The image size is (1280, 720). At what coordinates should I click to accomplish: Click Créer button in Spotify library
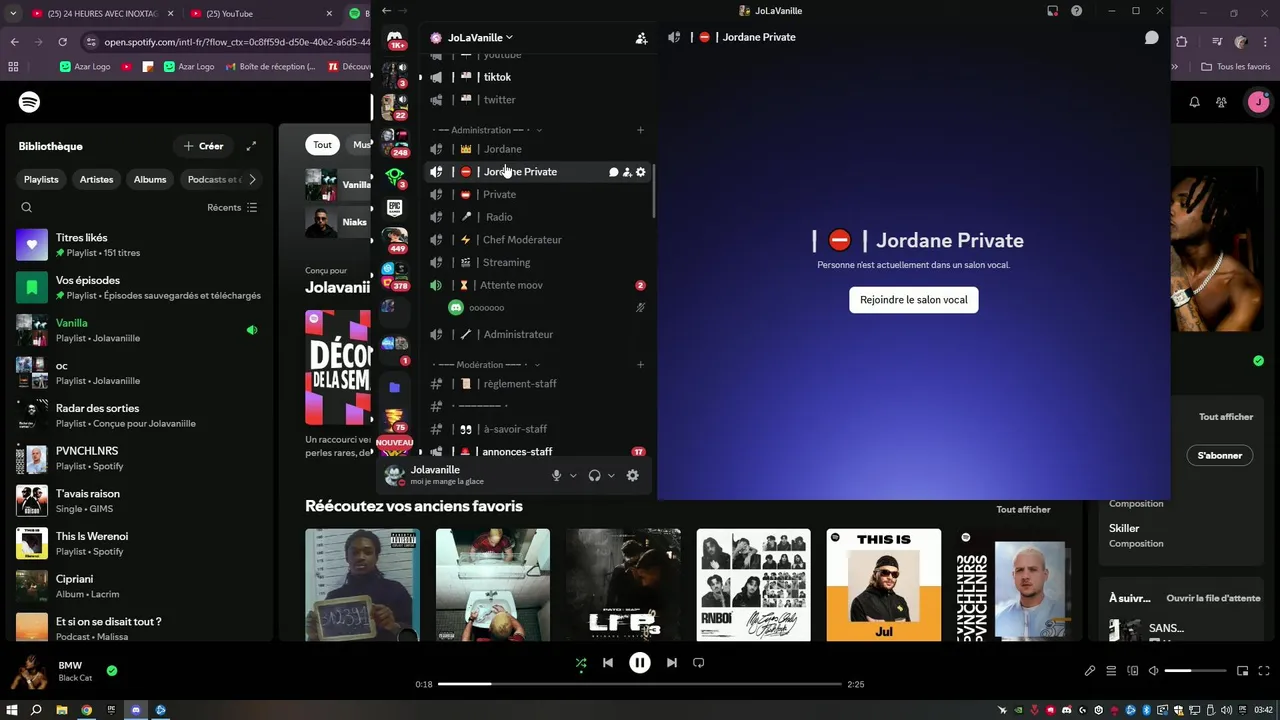(x=203, y=146)
